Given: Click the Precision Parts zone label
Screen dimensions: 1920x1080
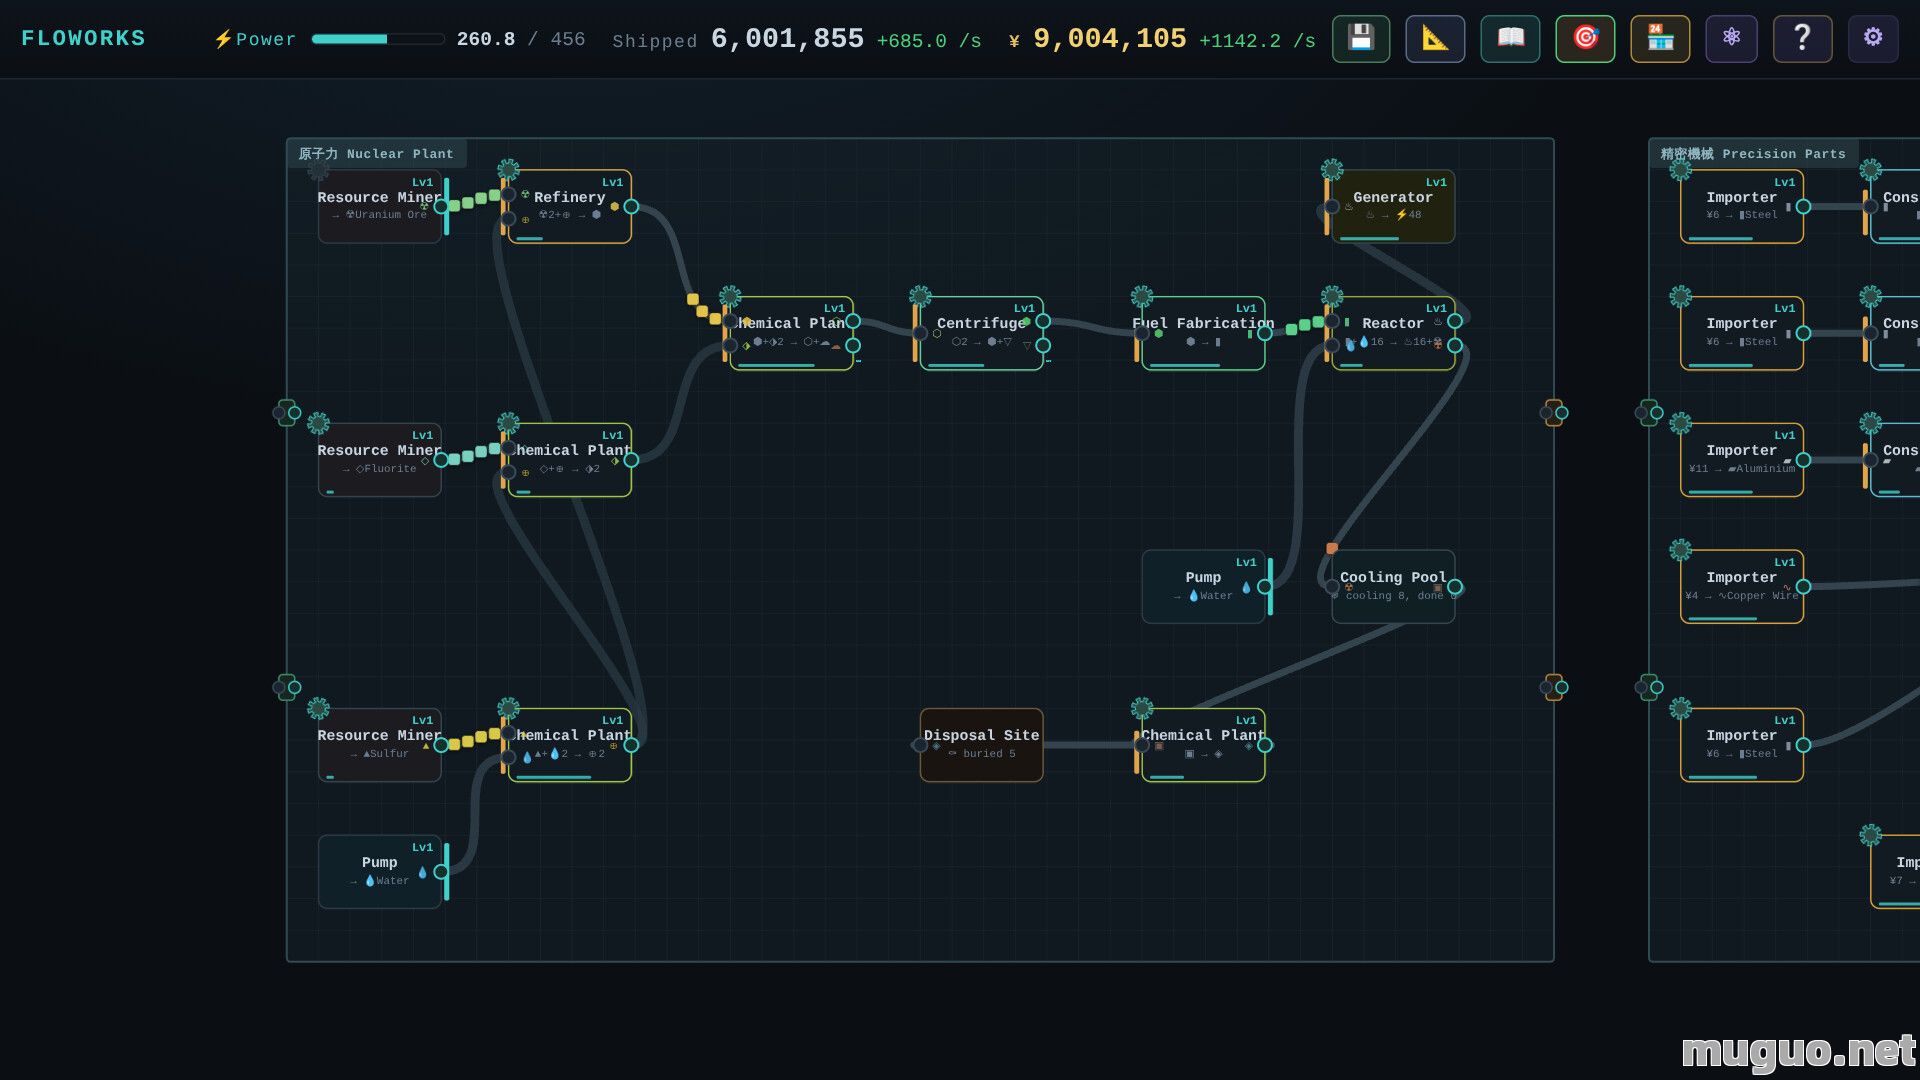Looking at the screenshot, I should pos(1753,154).
